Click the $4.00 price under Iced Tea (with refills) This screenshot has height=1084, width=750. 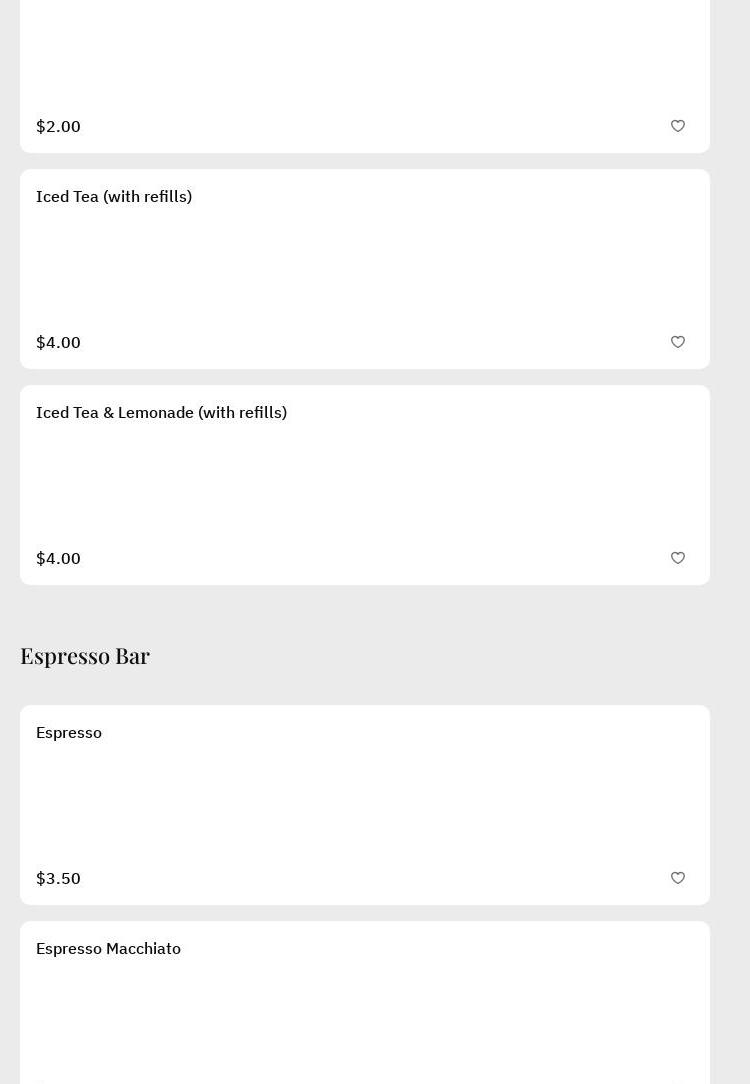coord(58,343)
